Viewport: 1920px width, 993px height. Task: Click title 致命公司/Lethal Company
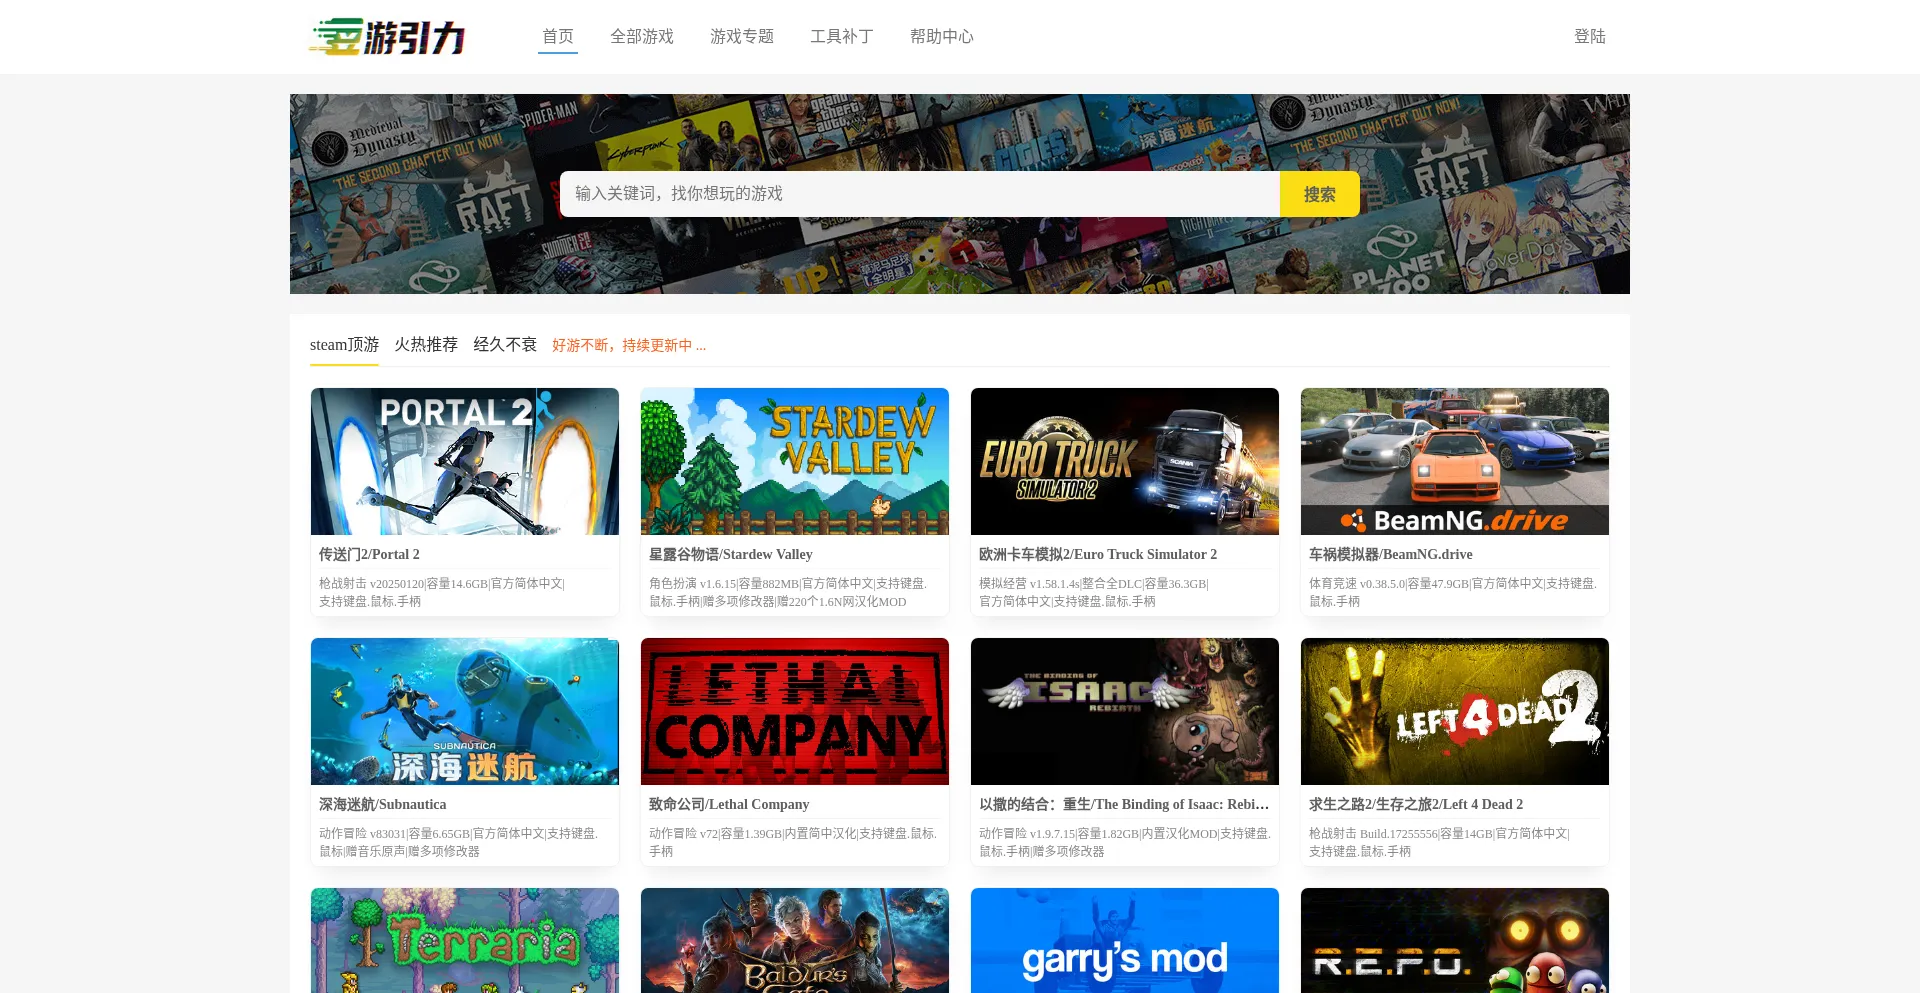tap(729, 804)
